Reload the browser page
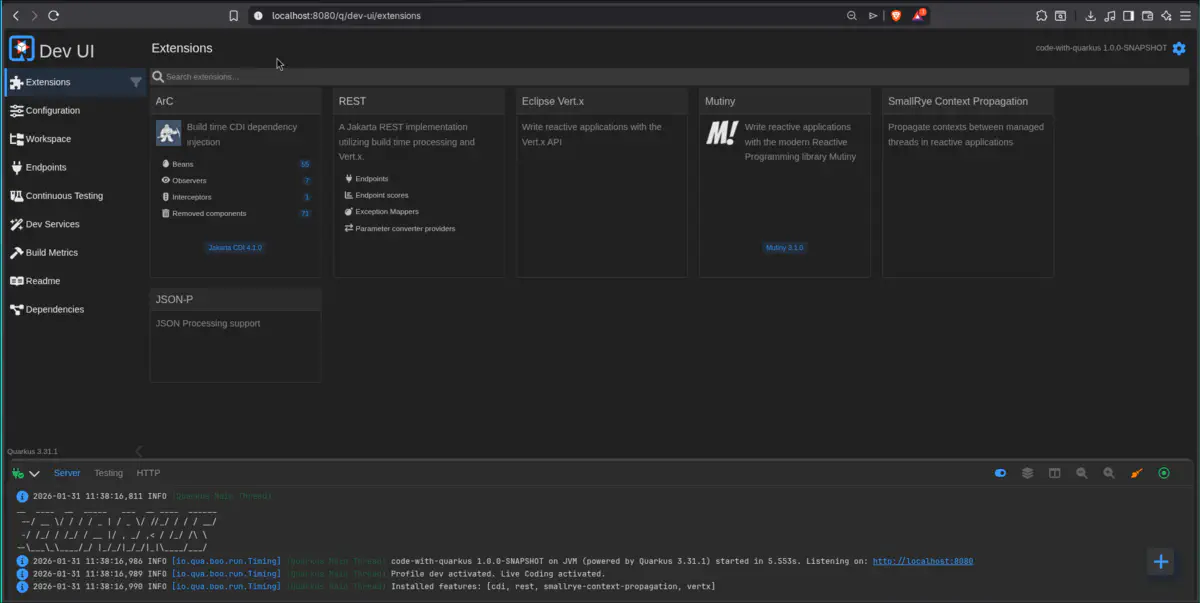The height and width of the screenshot is (603, 1200). coord(54,16)
